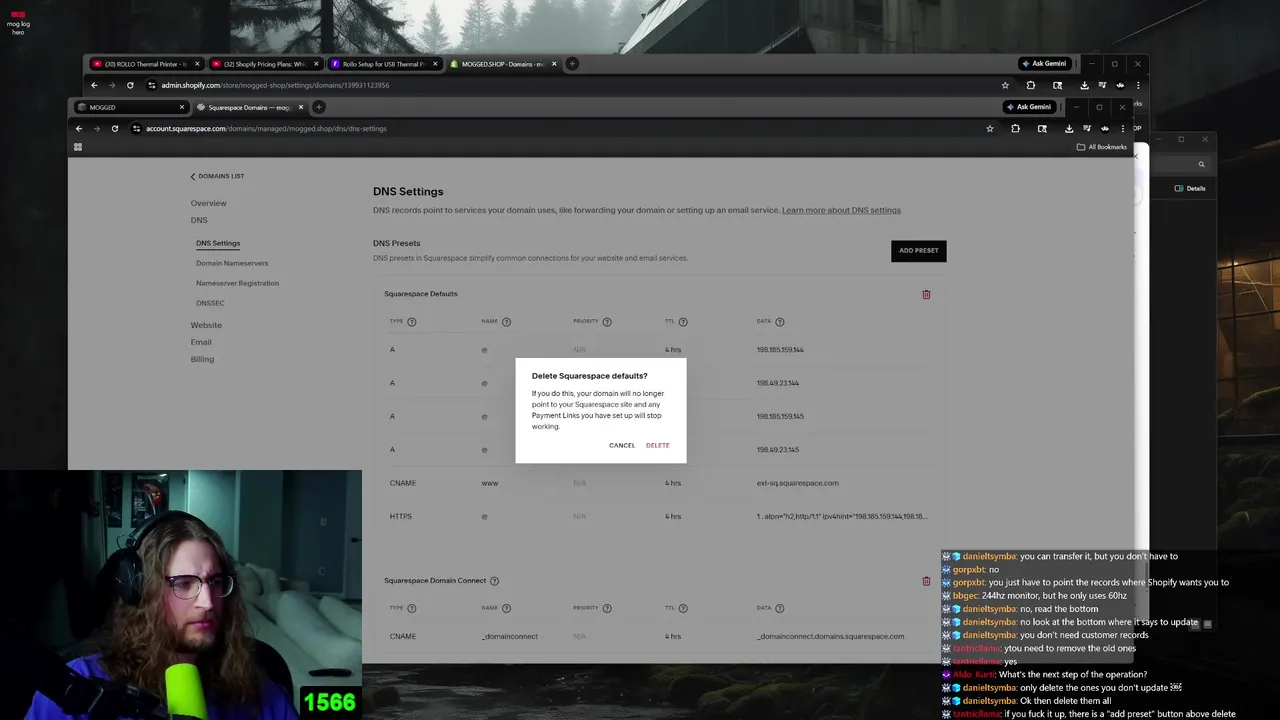Image resolution: width=1280 pixels, height=720 pixels.
Task: Click data cell ext-sq.squarespace.com
Action: tap(798, 483)
